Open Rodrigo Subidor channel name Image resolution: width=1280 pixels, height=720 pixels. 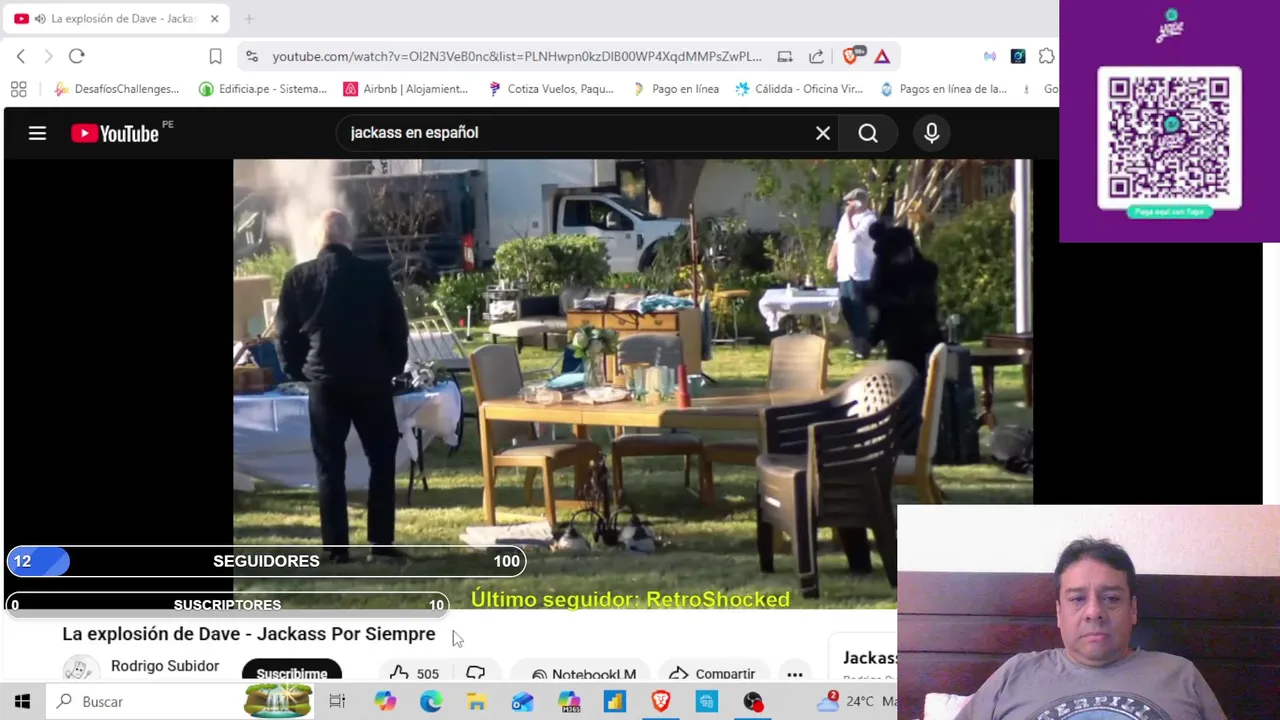click(x=165, y=666)
